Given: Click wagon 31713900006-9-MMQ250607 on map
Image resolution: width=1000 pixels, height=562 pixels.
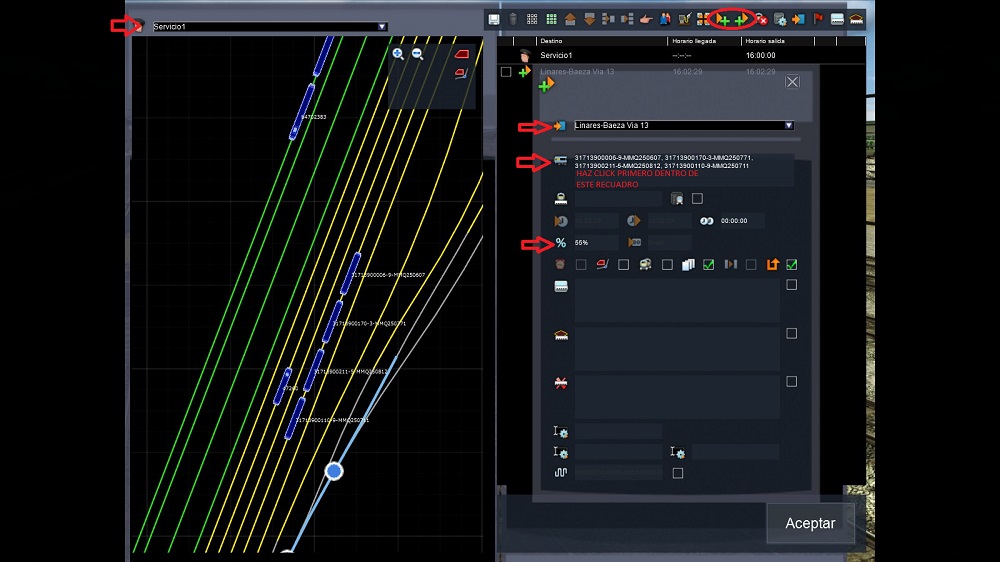Looking at the screenshot, I should [x=349, y=274].
